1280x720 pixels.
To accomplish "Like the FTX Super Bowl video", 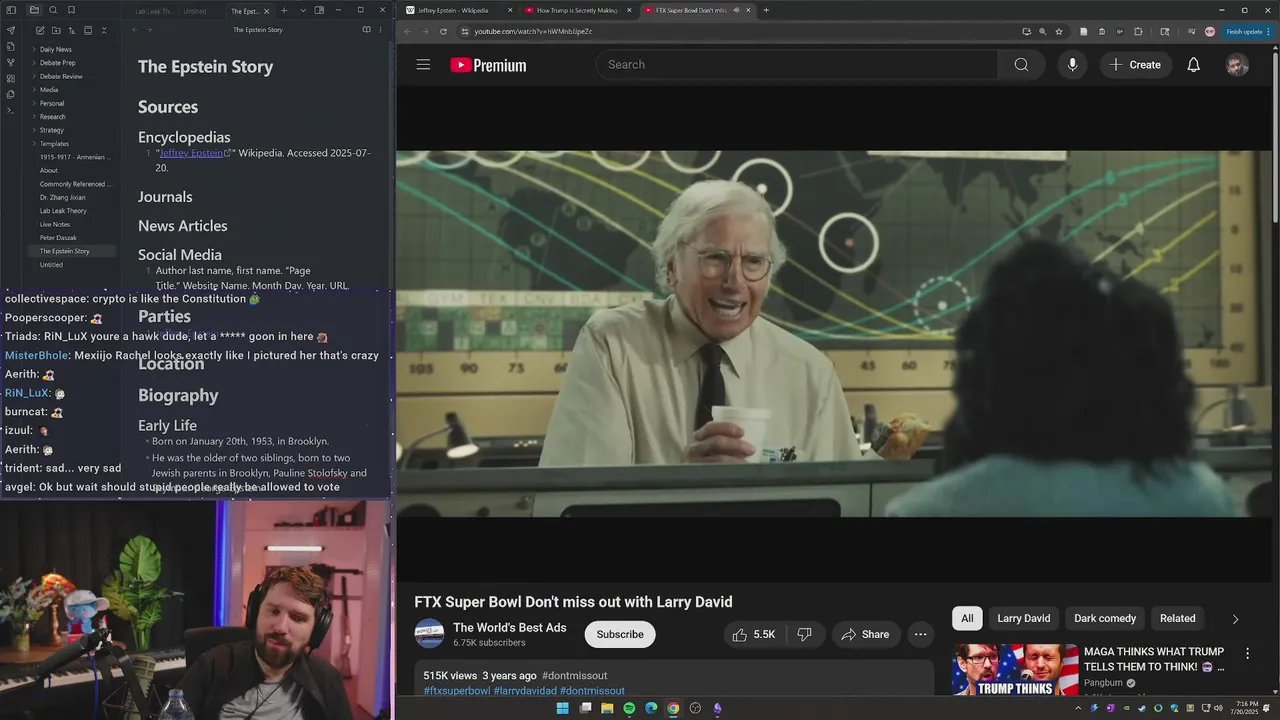I will tap(753, 634).
